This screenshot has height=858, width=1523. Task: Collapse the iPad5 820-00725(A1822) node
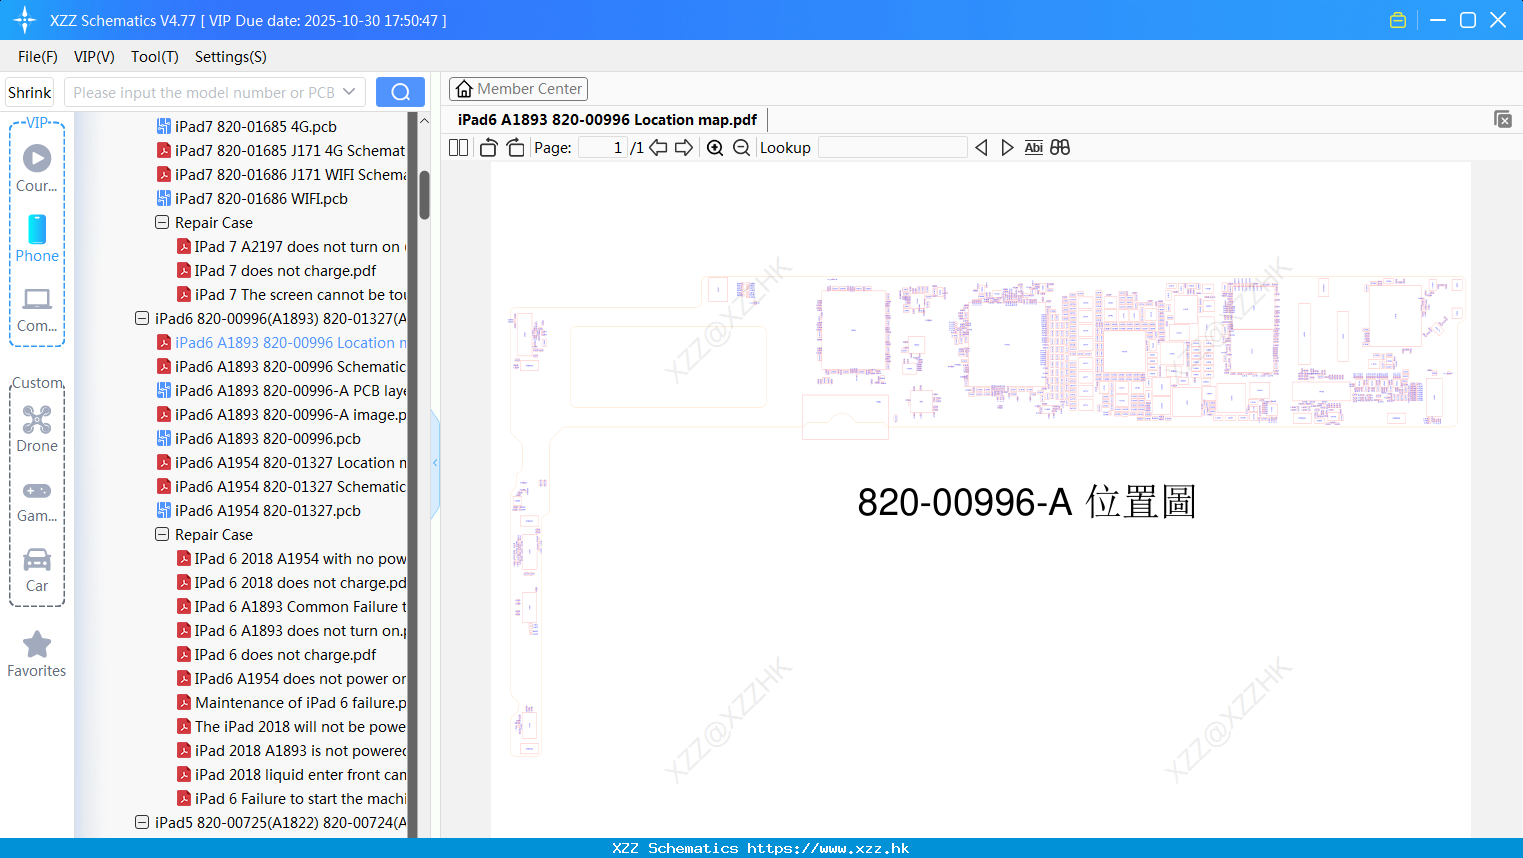click(x=142, y=822)
